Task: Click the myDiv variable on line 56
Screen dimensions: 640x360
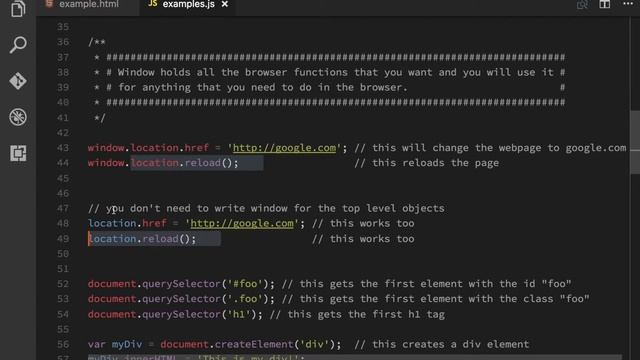Action: click(x=127, y=344)
